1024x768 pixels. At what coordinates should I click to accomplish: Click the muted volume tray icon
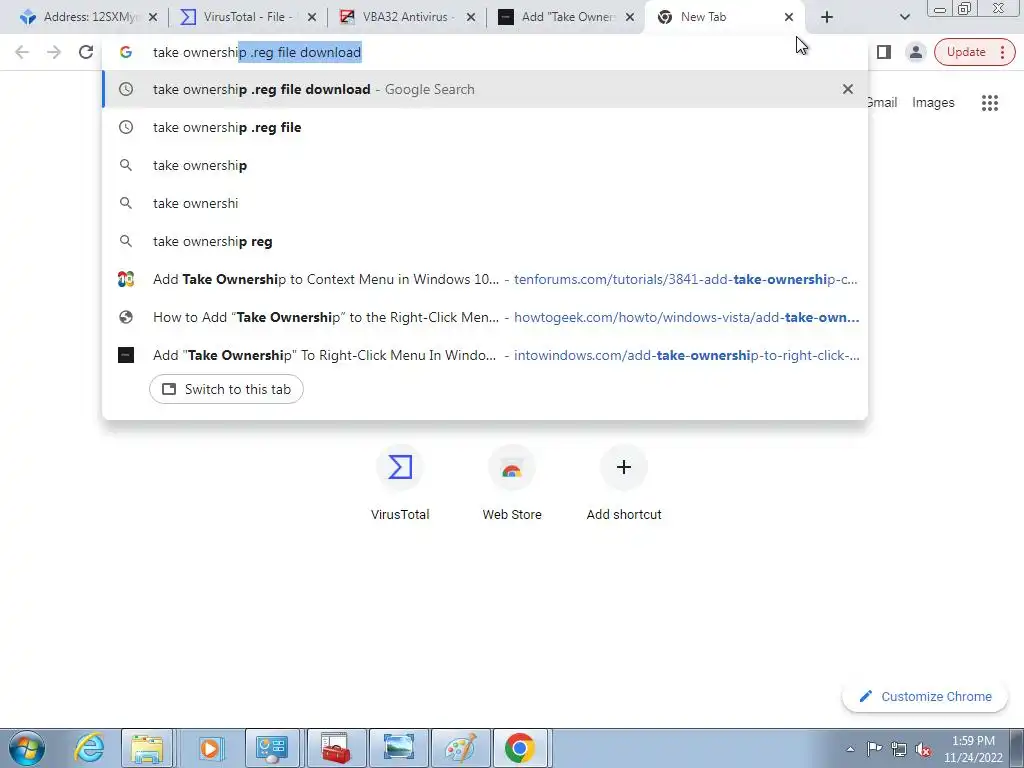pyautogui.click(x=923, y=749)
